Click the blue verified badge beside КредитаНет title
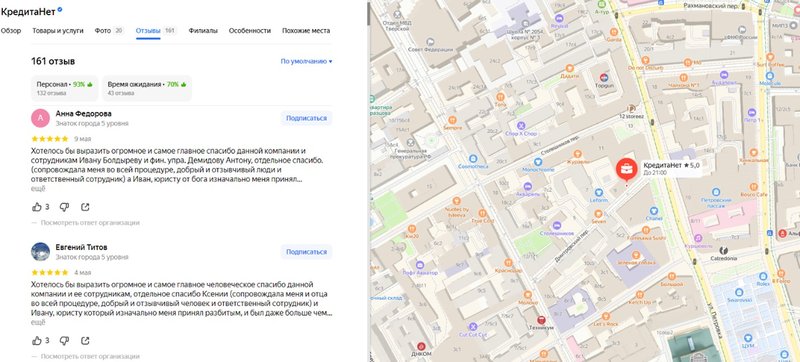800x362 pixels. tap(60, 10)
